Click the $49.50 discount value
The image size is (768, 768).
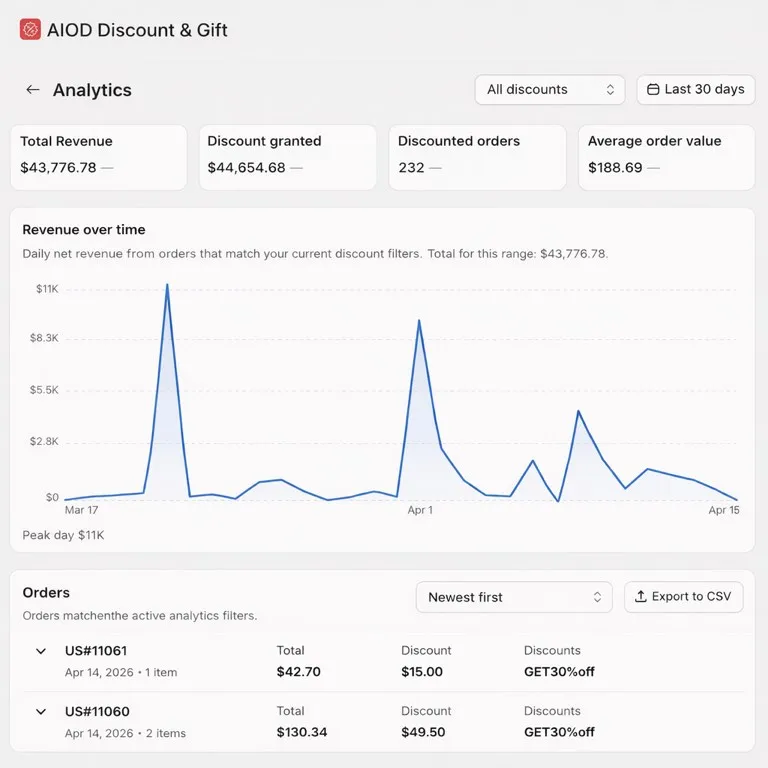click(423, 732)
